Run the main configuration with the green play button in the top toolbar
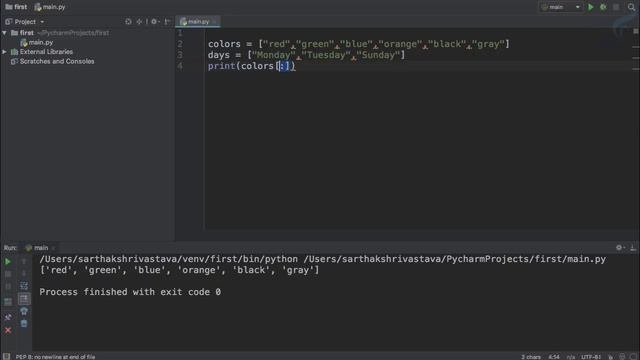640x360 pixels. tap(591, 7)
